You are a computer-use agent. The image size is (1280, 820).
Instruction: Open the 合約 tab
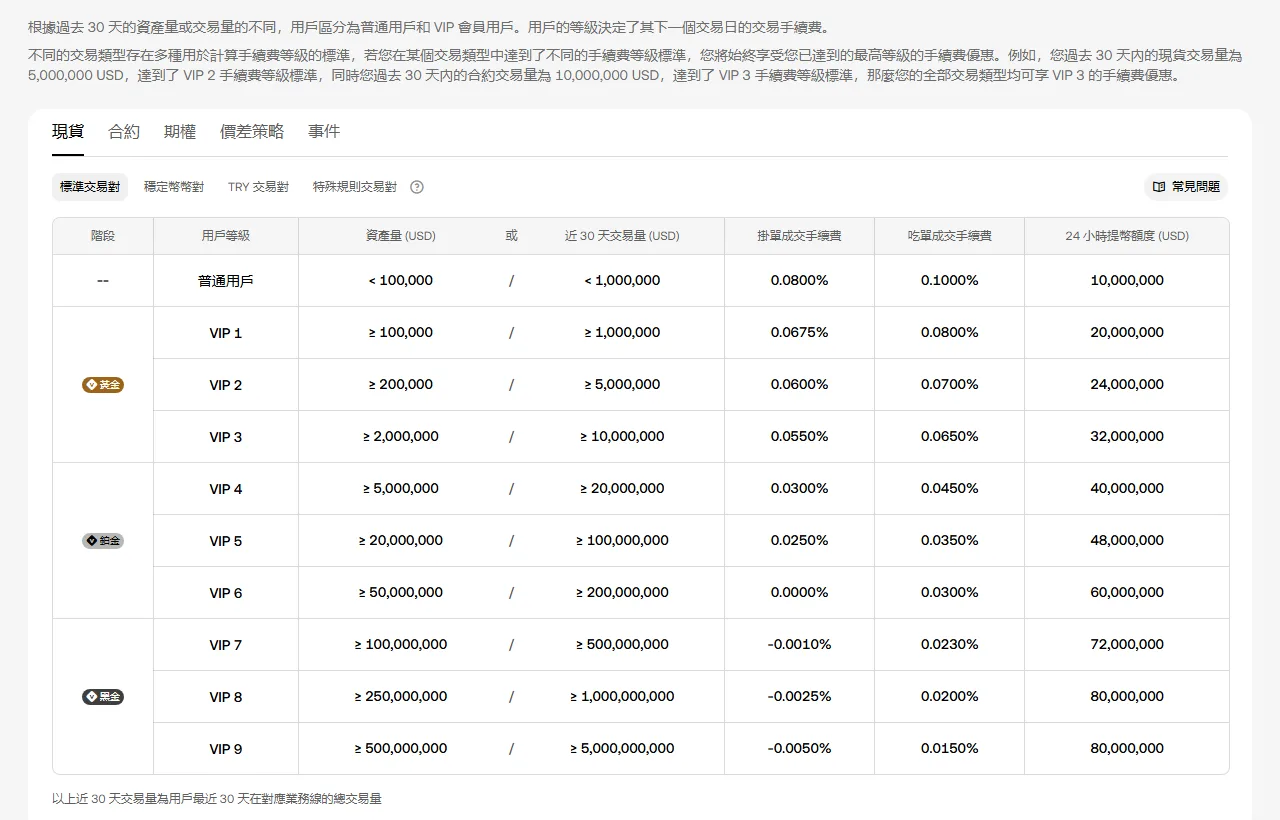pos(124,132)
